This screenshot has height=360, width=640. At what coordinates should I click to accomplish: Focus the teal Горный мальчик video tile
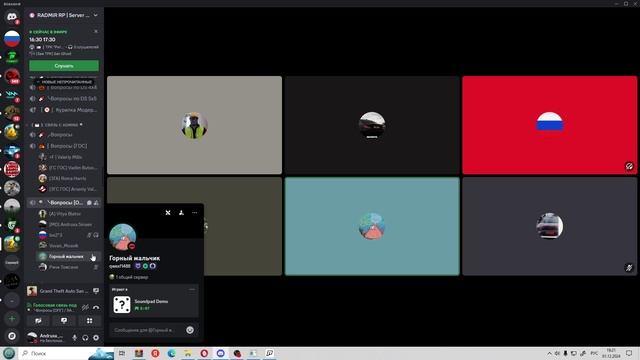[x=372, y=226]
